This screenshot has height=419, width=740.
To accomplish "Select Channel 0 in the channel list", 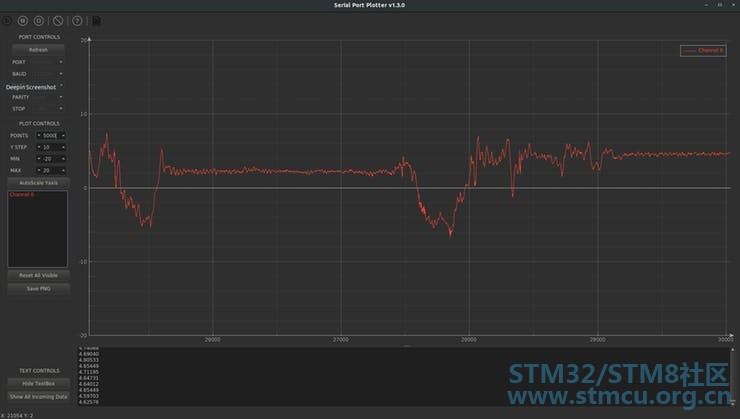I will pyautogui.click(x=22, y=194).
